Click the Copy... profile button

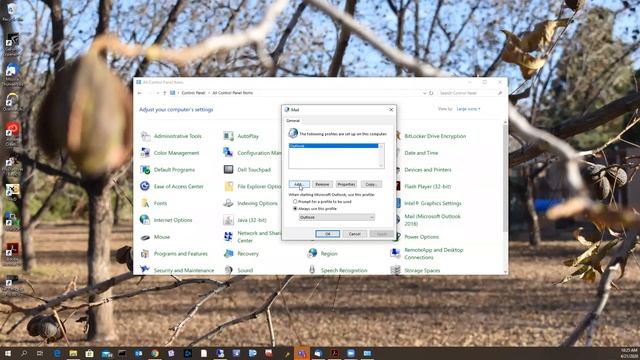click(x=371, y=184)
